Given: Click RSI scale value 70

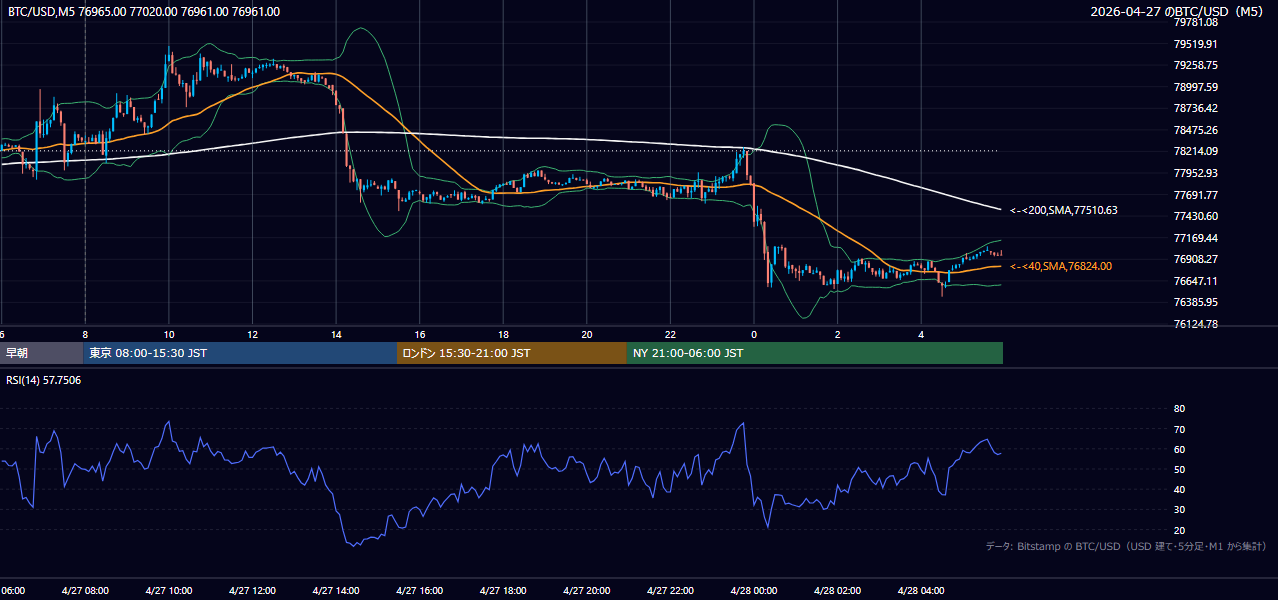Looking at the screenshot, I should (1179, 429).
